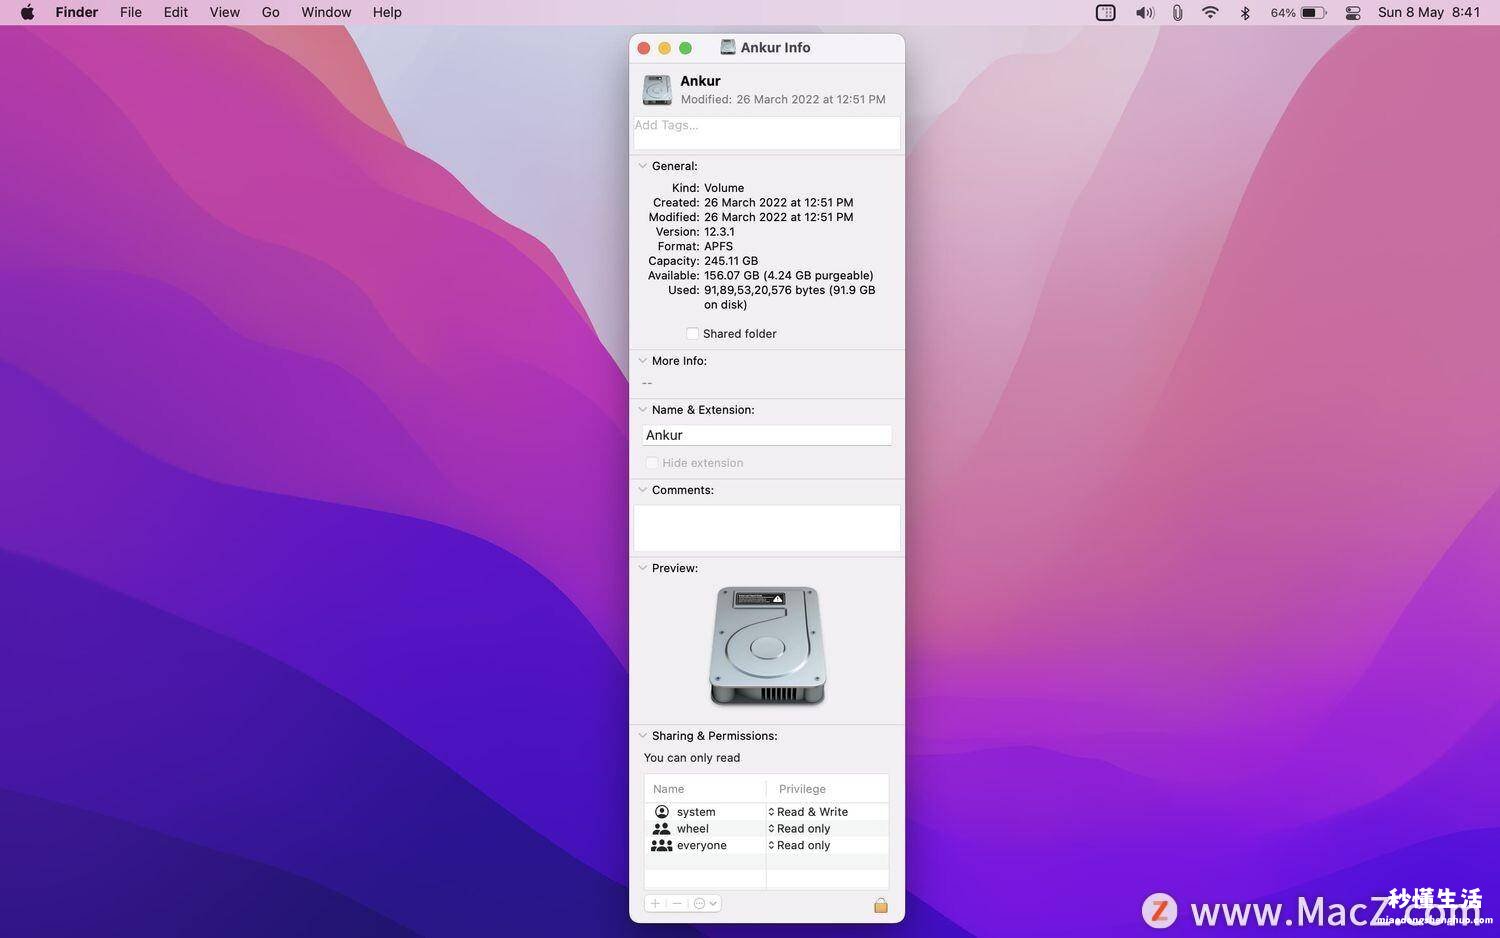Screen dimensions: 1500x938
Task: Open the Help menu
Action: point(387,12)
